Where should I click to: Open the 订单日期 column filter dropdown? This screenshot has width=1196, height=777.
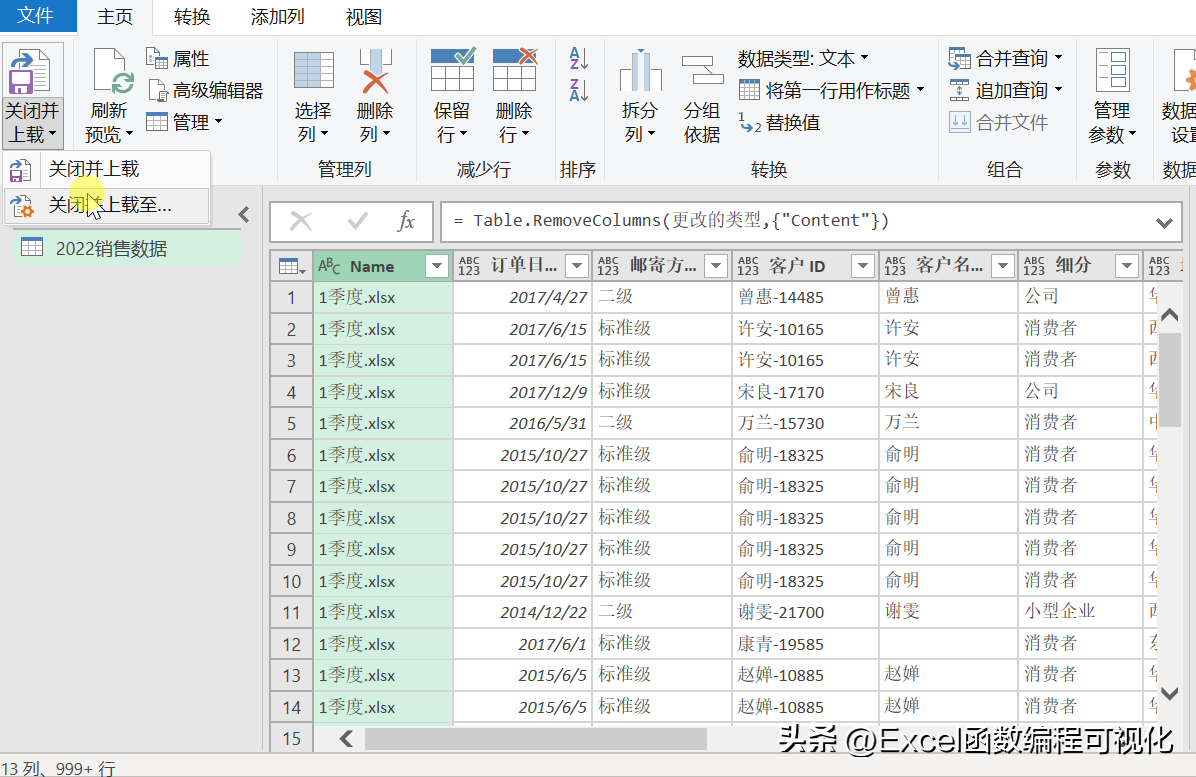coord(577,266)
